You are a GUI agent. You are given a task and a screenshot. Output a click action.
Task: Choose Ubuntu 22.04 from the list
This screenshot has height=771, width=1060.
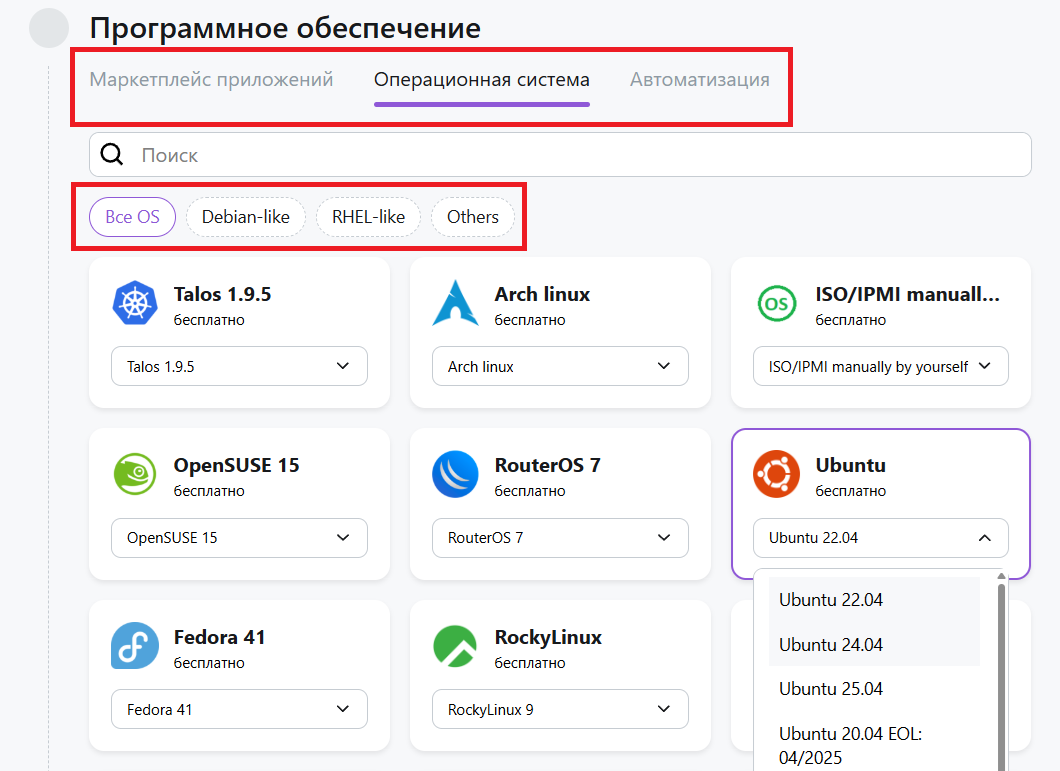[874, 600]
